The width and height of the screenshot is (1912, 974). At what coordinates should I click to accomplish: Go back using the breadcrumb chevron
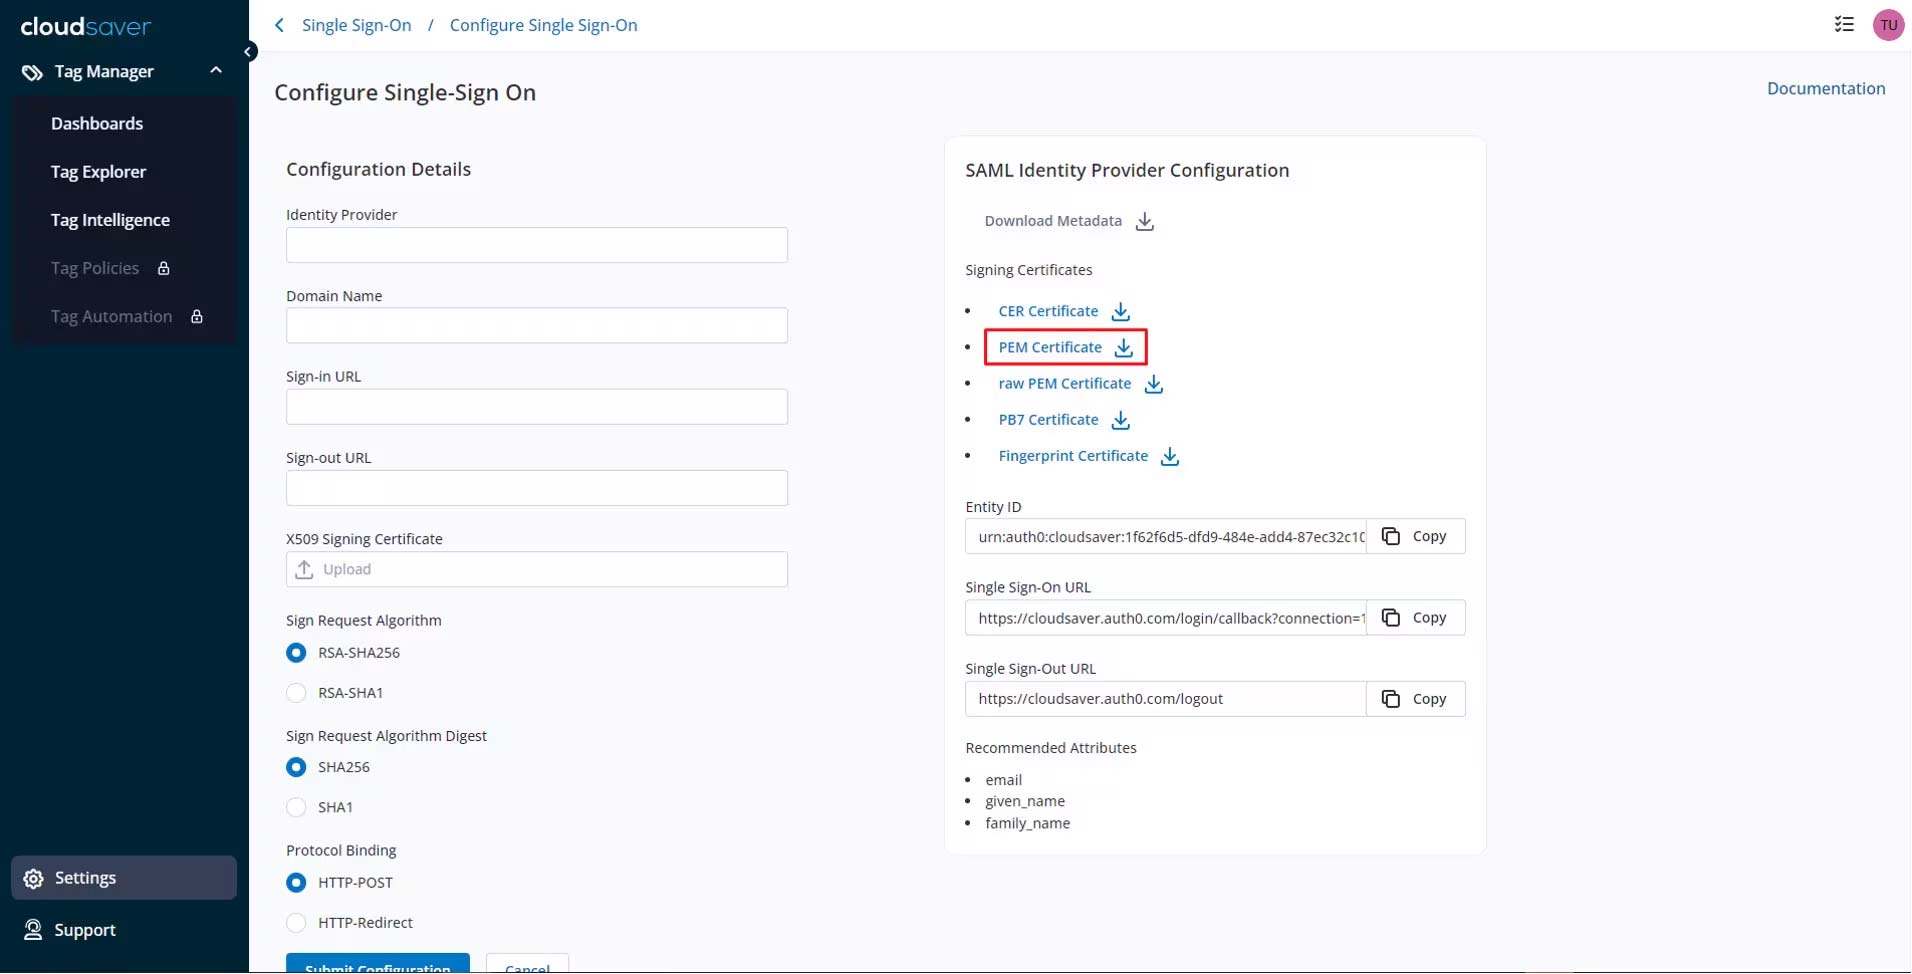pyautogui.click(x=280, y=25)
